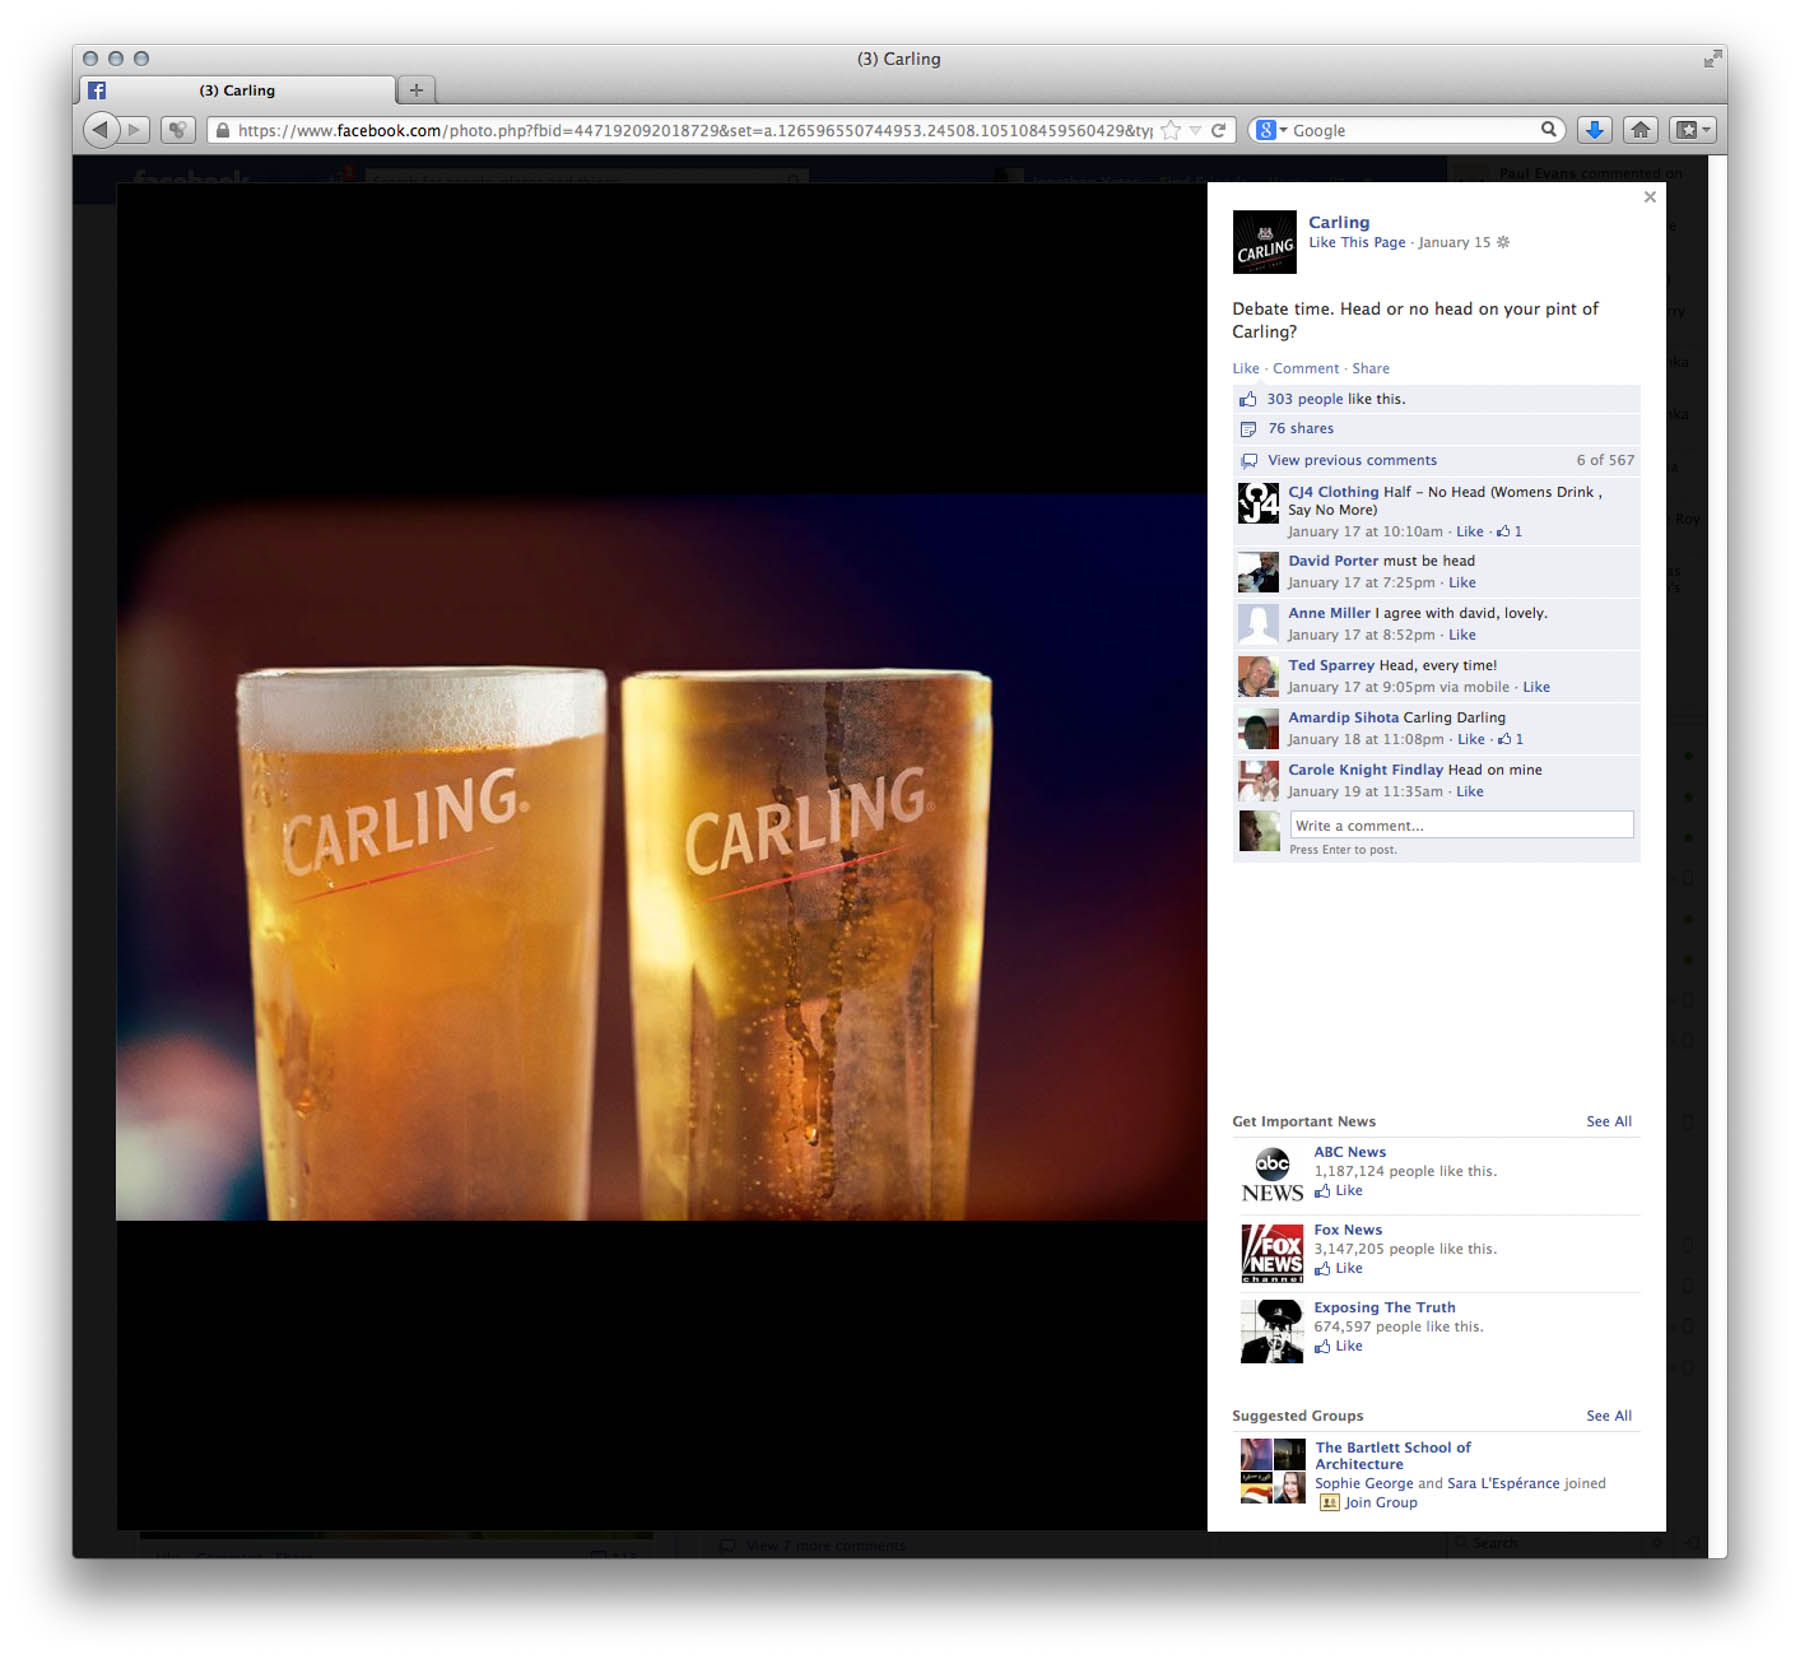Screen dimensions: 1800x1659
Task: Open the Google search engine dropdown
Action: (1271, 130)
